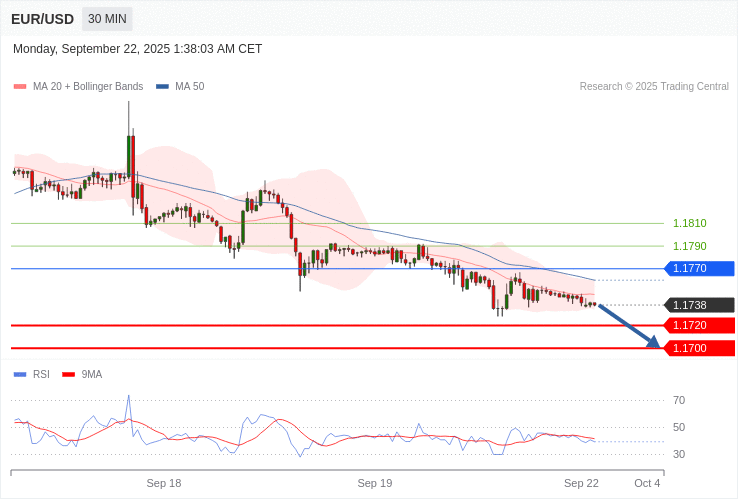This screenshot has height=500, width=738.
Task: Click the MA 20 + Bollinger Bands legend swatch
Action: (20, 87)
